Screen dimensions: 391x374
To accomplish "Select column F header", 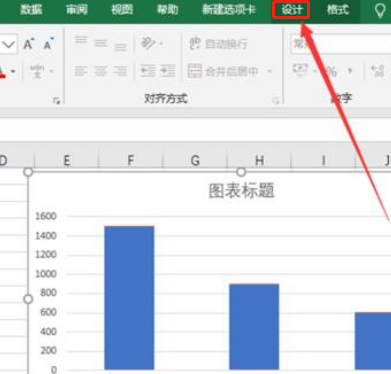I will point(131,161).
